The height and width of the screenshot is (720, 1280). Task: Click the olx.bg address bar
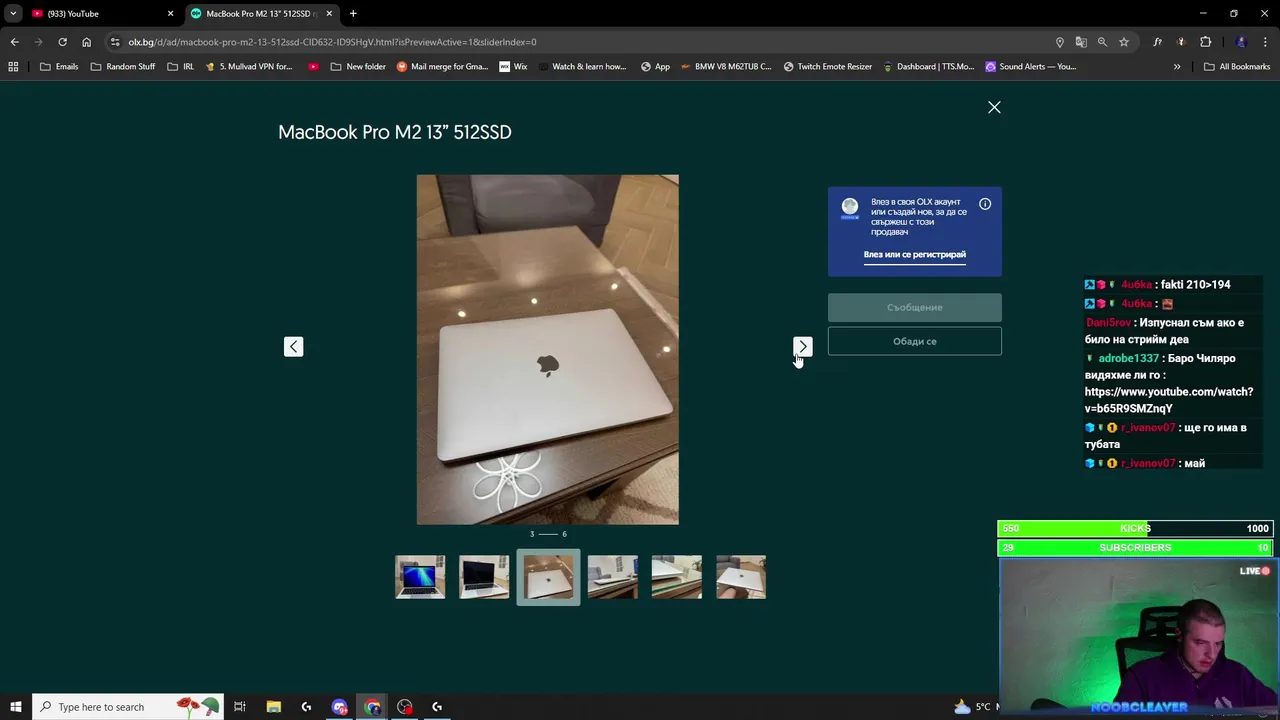click(580, 42)
